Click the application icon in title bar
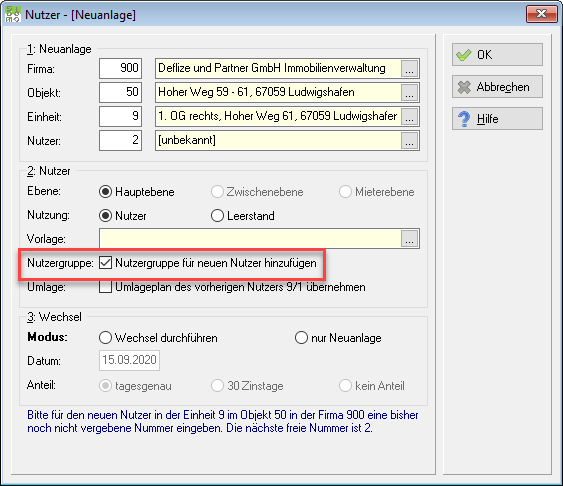 tap(13, 15)
